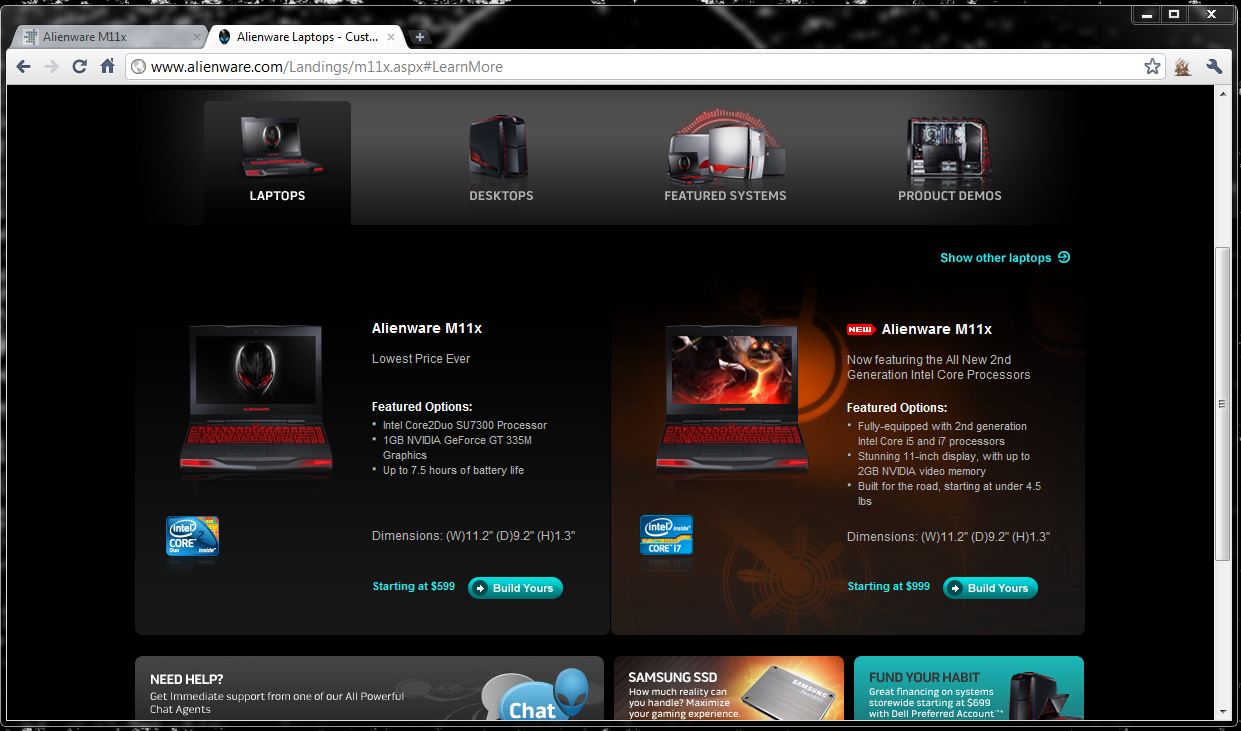The width and height of the screenshot is (1241, 731).
Task: Switch to the Alienware M11x browser tab
Action: [x=108, y=37]
